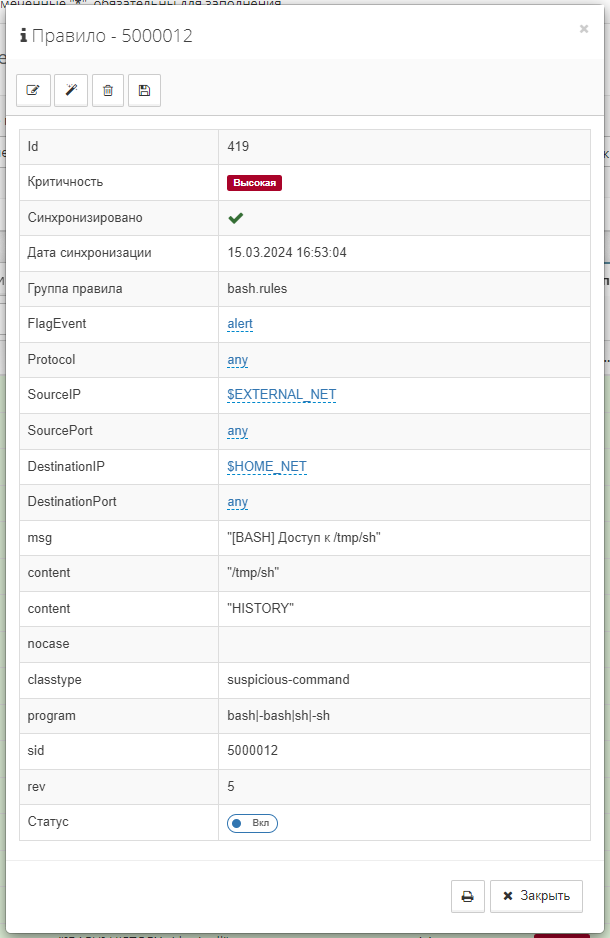Image resolution: width=610 pixels, height=938 pixels.
Task: Click the bash.rules group value
Action: pos(257,289)
